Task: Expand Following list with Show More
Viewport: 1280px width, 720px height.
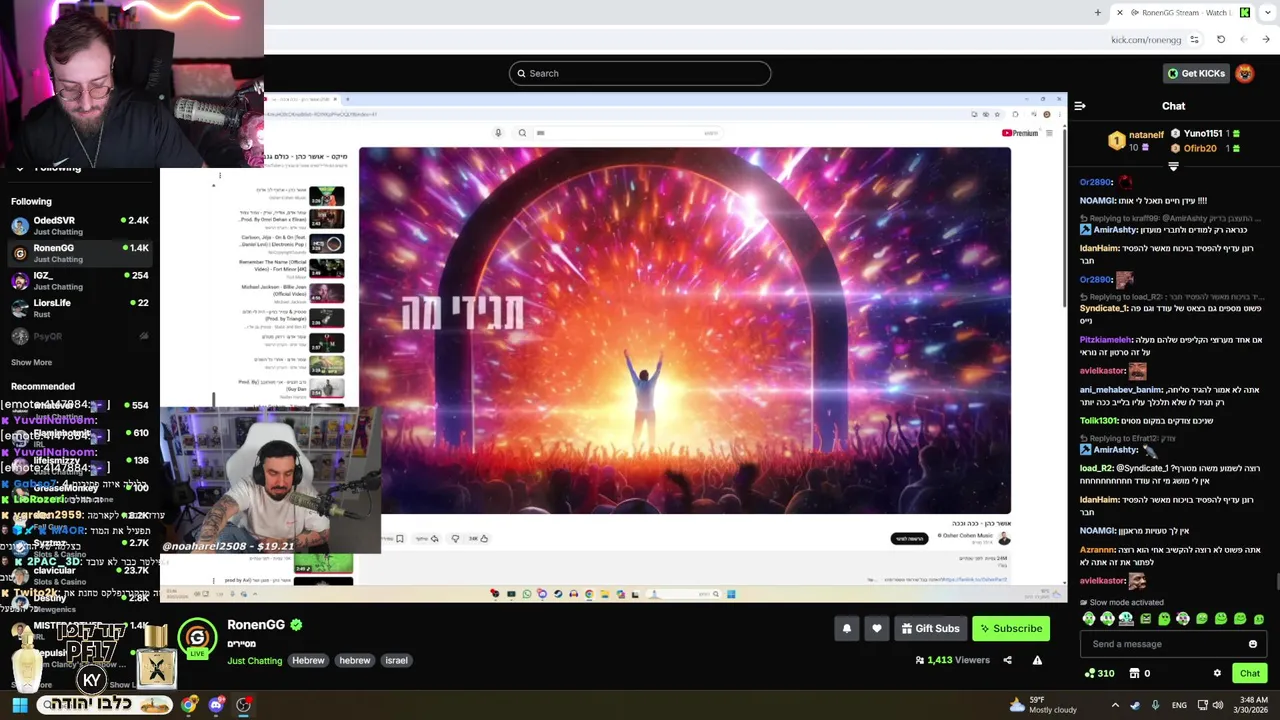Action: [31, 362]
